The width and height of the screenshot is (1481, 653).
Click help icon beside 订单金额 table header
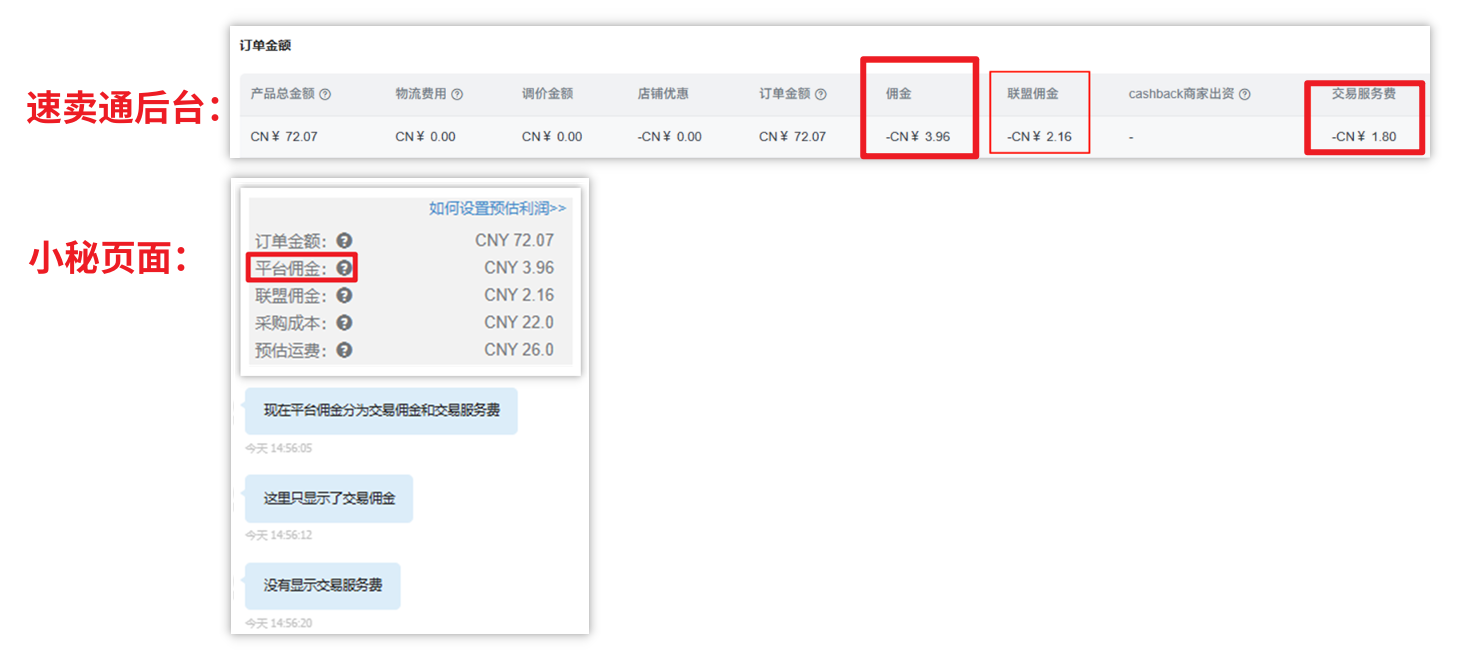[821, 94]
